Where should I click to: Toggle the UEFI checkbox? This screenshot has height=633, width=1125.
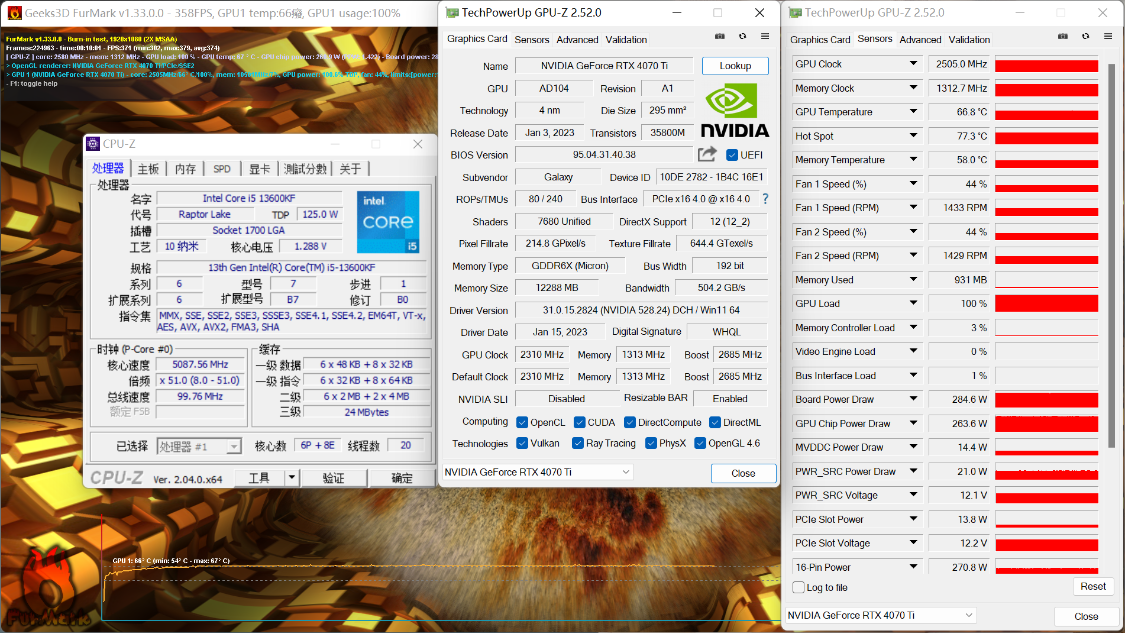point(732,155)
